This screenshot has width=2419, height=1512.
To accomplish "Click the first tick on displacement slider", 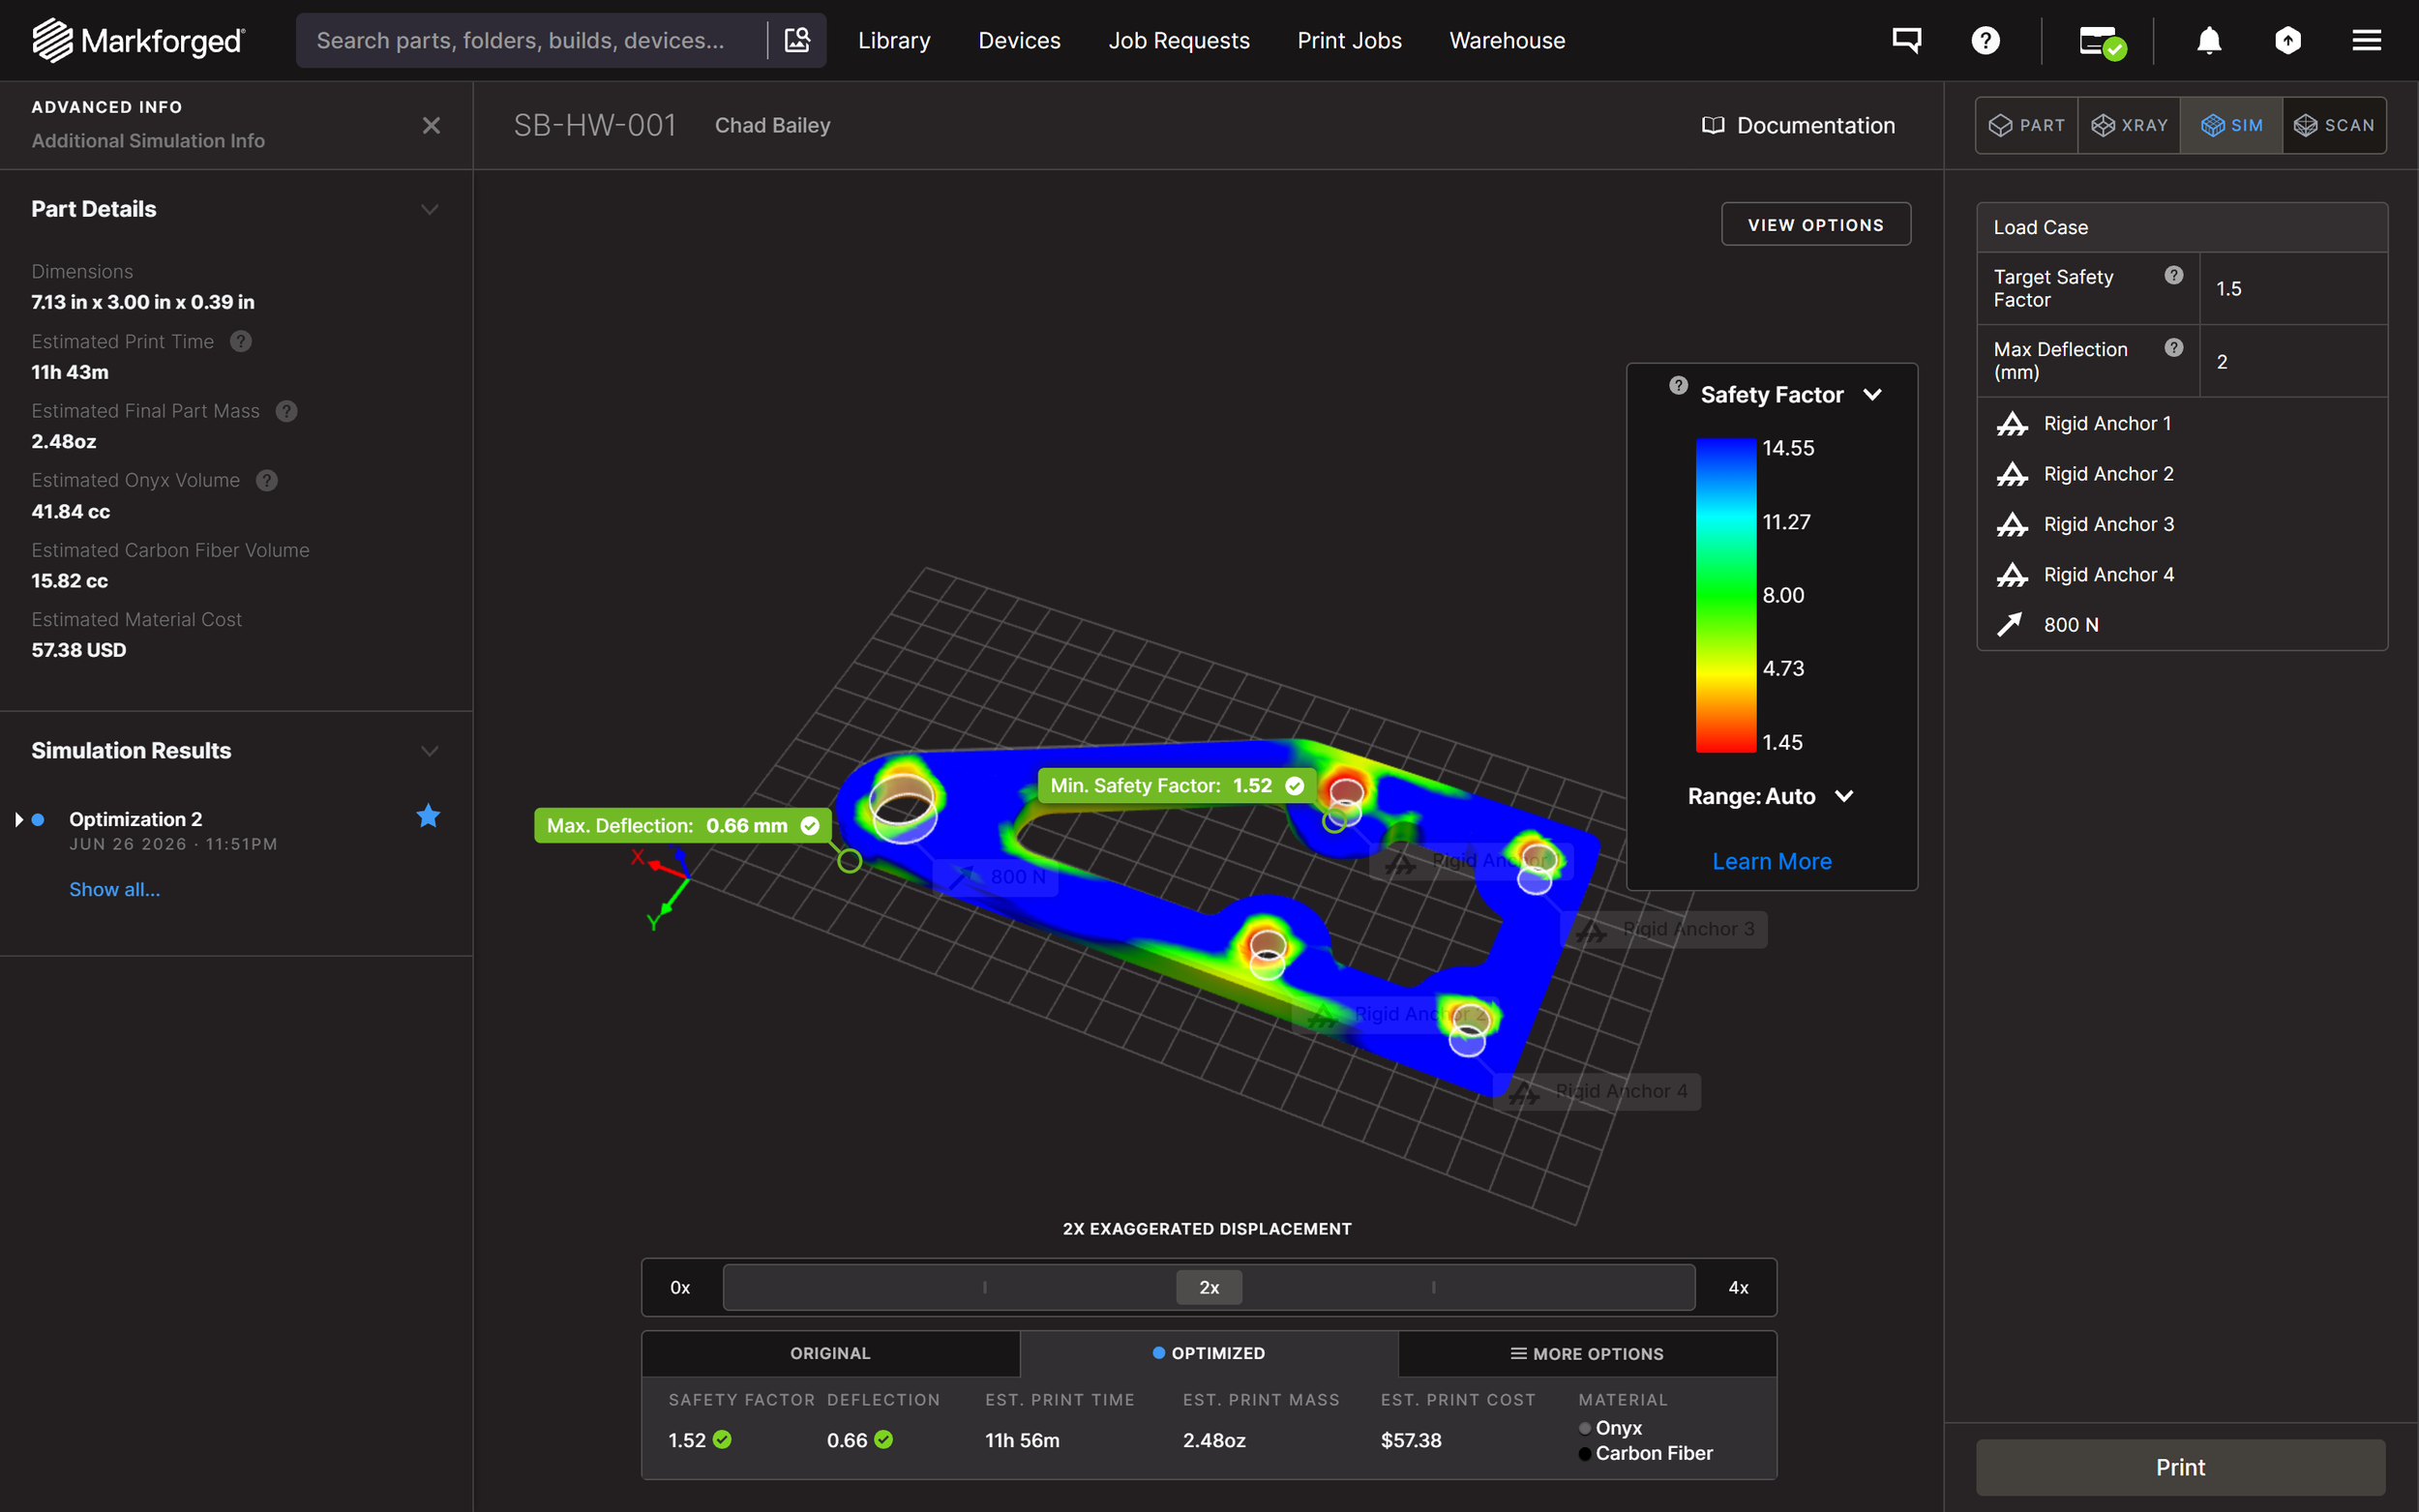I will [x=985, y=1287].
